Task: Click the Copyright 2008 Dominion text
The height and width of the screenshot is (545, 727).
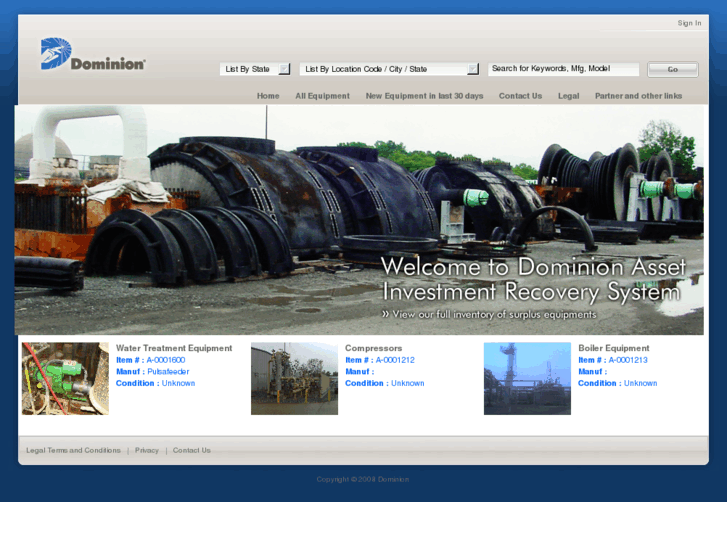Action: tap(363, 479)
